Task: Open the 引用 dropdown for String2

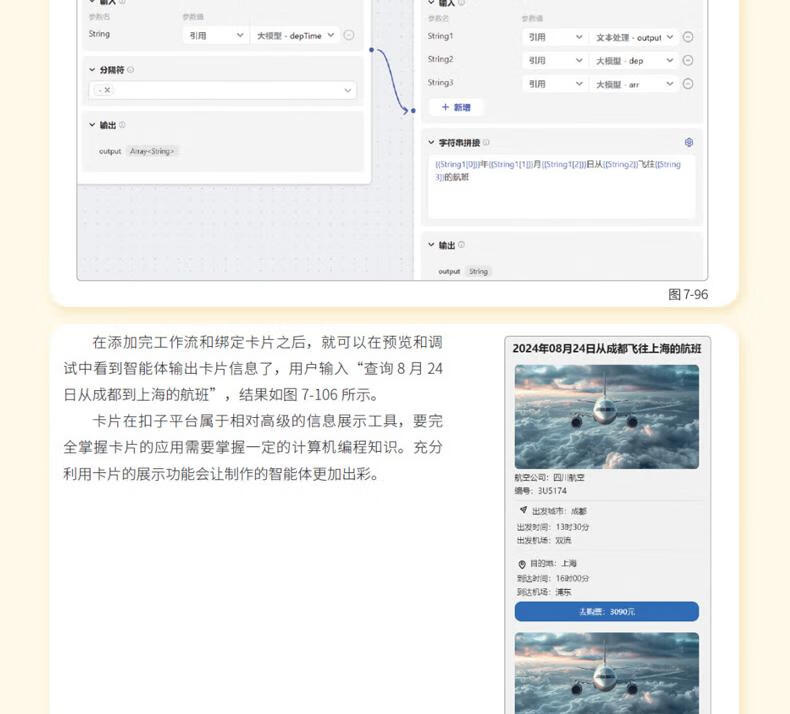Action: 554,60
